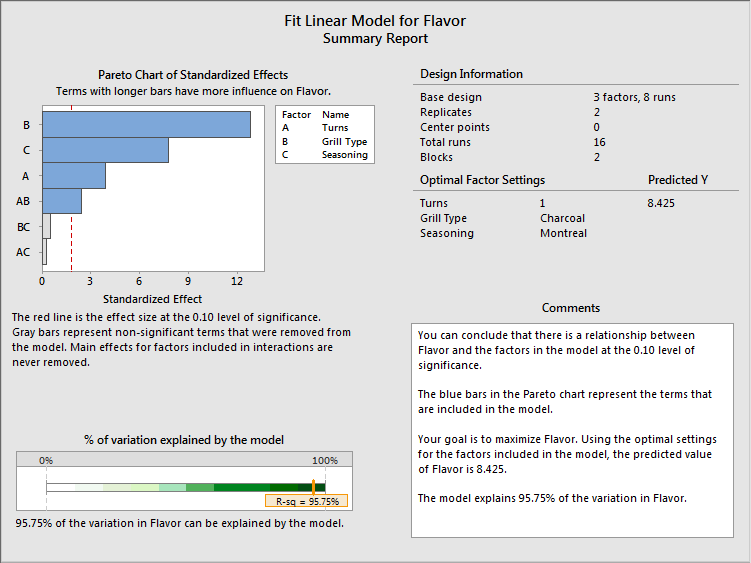Click the gray BC bar
The width and height of the screenshot is (751, 563).
tap(46, 227)
